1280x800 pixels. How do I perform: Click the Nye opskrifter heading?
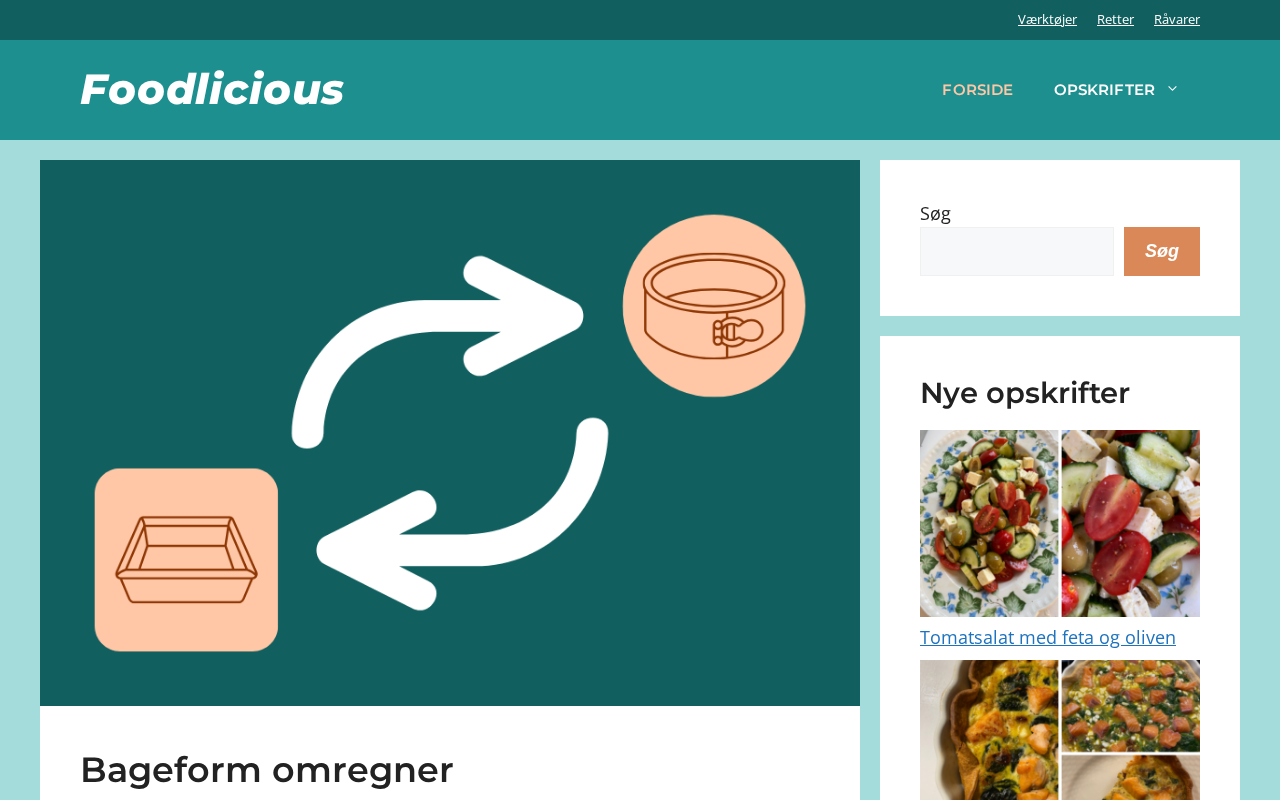tap(1025, 393)
